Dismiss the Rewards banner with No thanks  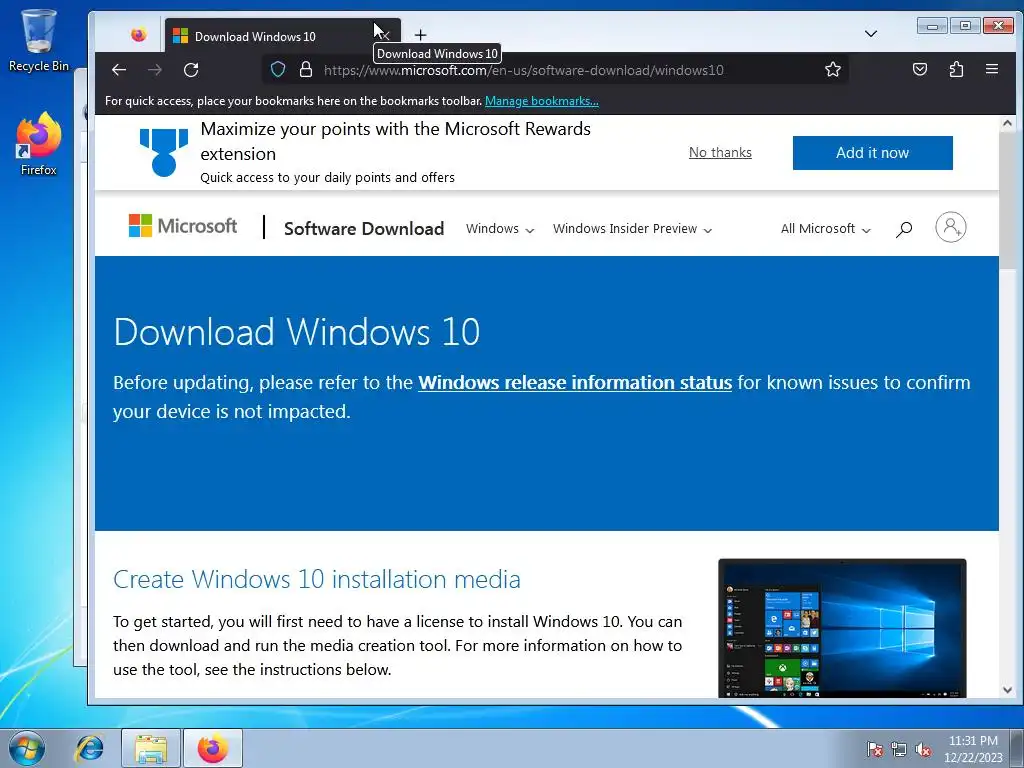coord(720,153)
